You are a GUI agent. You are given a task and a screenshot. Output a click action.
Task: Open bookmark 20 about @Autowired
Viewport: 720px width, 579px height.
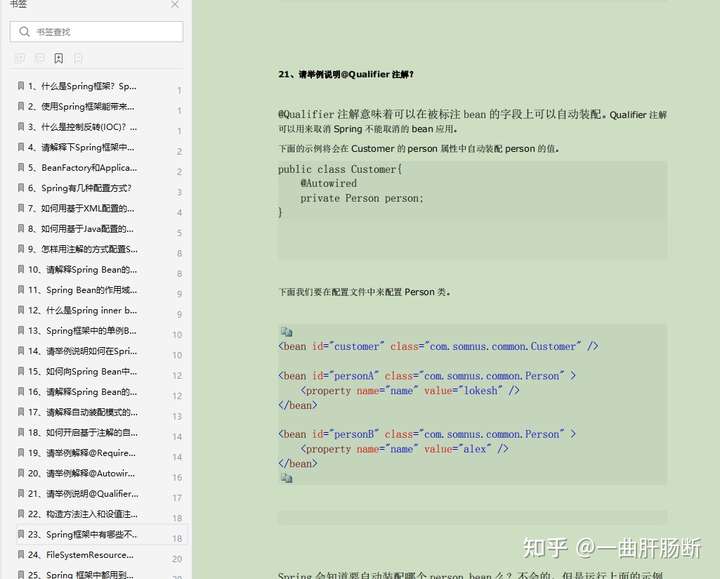click(81, 473)
